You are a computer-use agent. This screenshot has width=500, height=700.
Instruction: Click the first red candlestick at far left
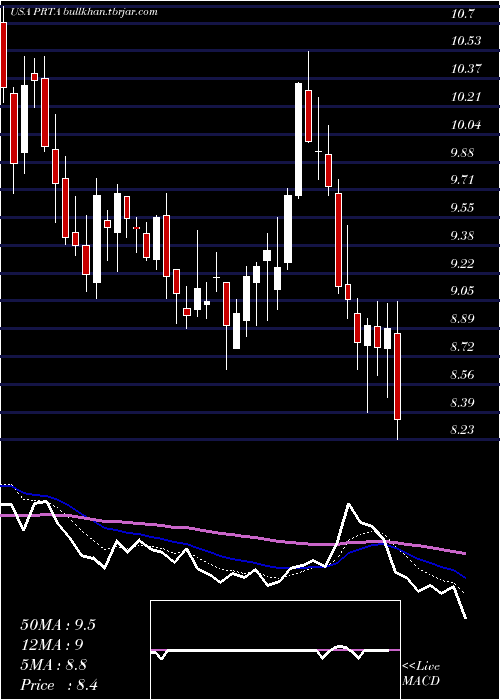4,55
